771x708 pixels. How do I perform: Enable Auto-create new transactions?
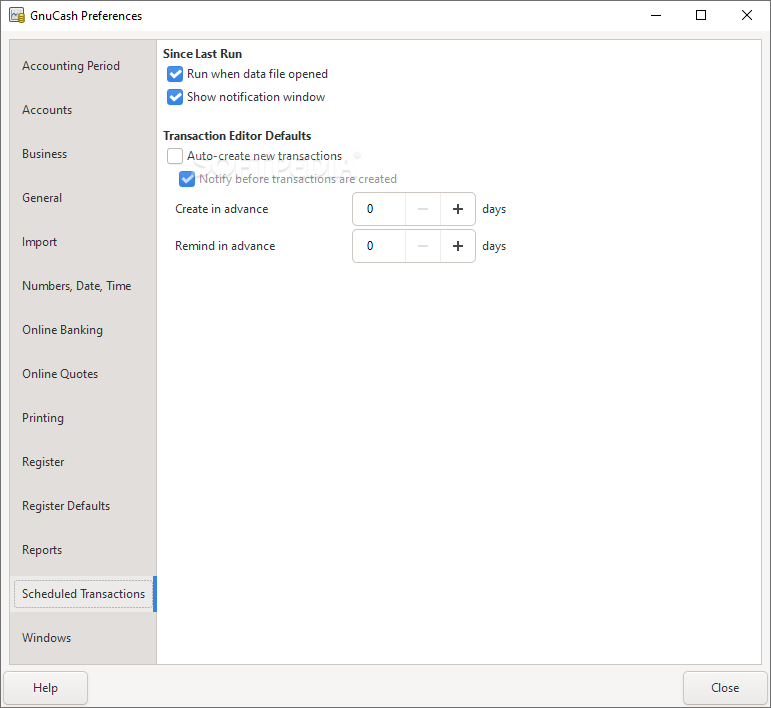click(x=175, y=156)
